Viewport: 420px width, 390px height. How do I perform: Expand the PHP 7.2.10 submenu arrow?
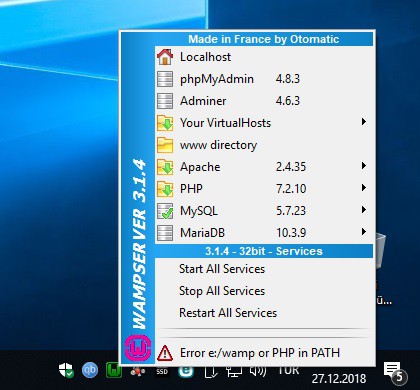(x=364, y=188)
